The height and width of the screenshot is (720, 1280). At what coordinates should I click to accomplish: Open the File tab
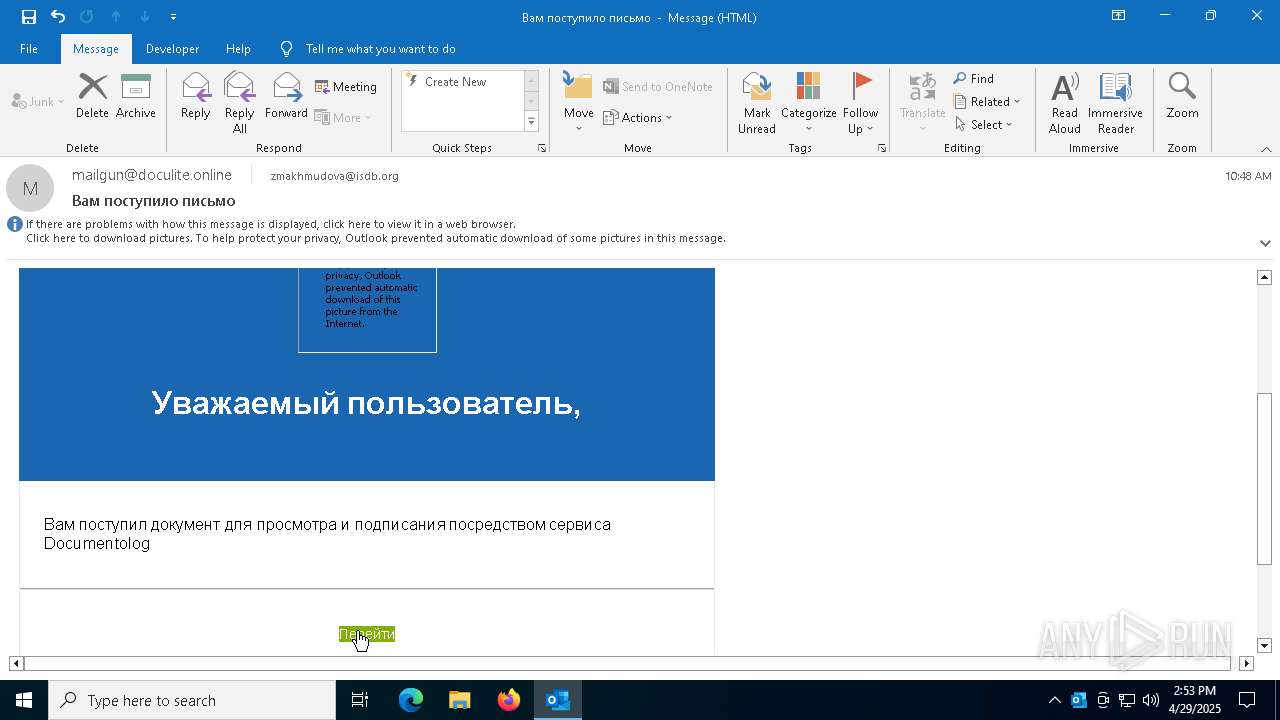pyautogui.click(x=29, y=49)
